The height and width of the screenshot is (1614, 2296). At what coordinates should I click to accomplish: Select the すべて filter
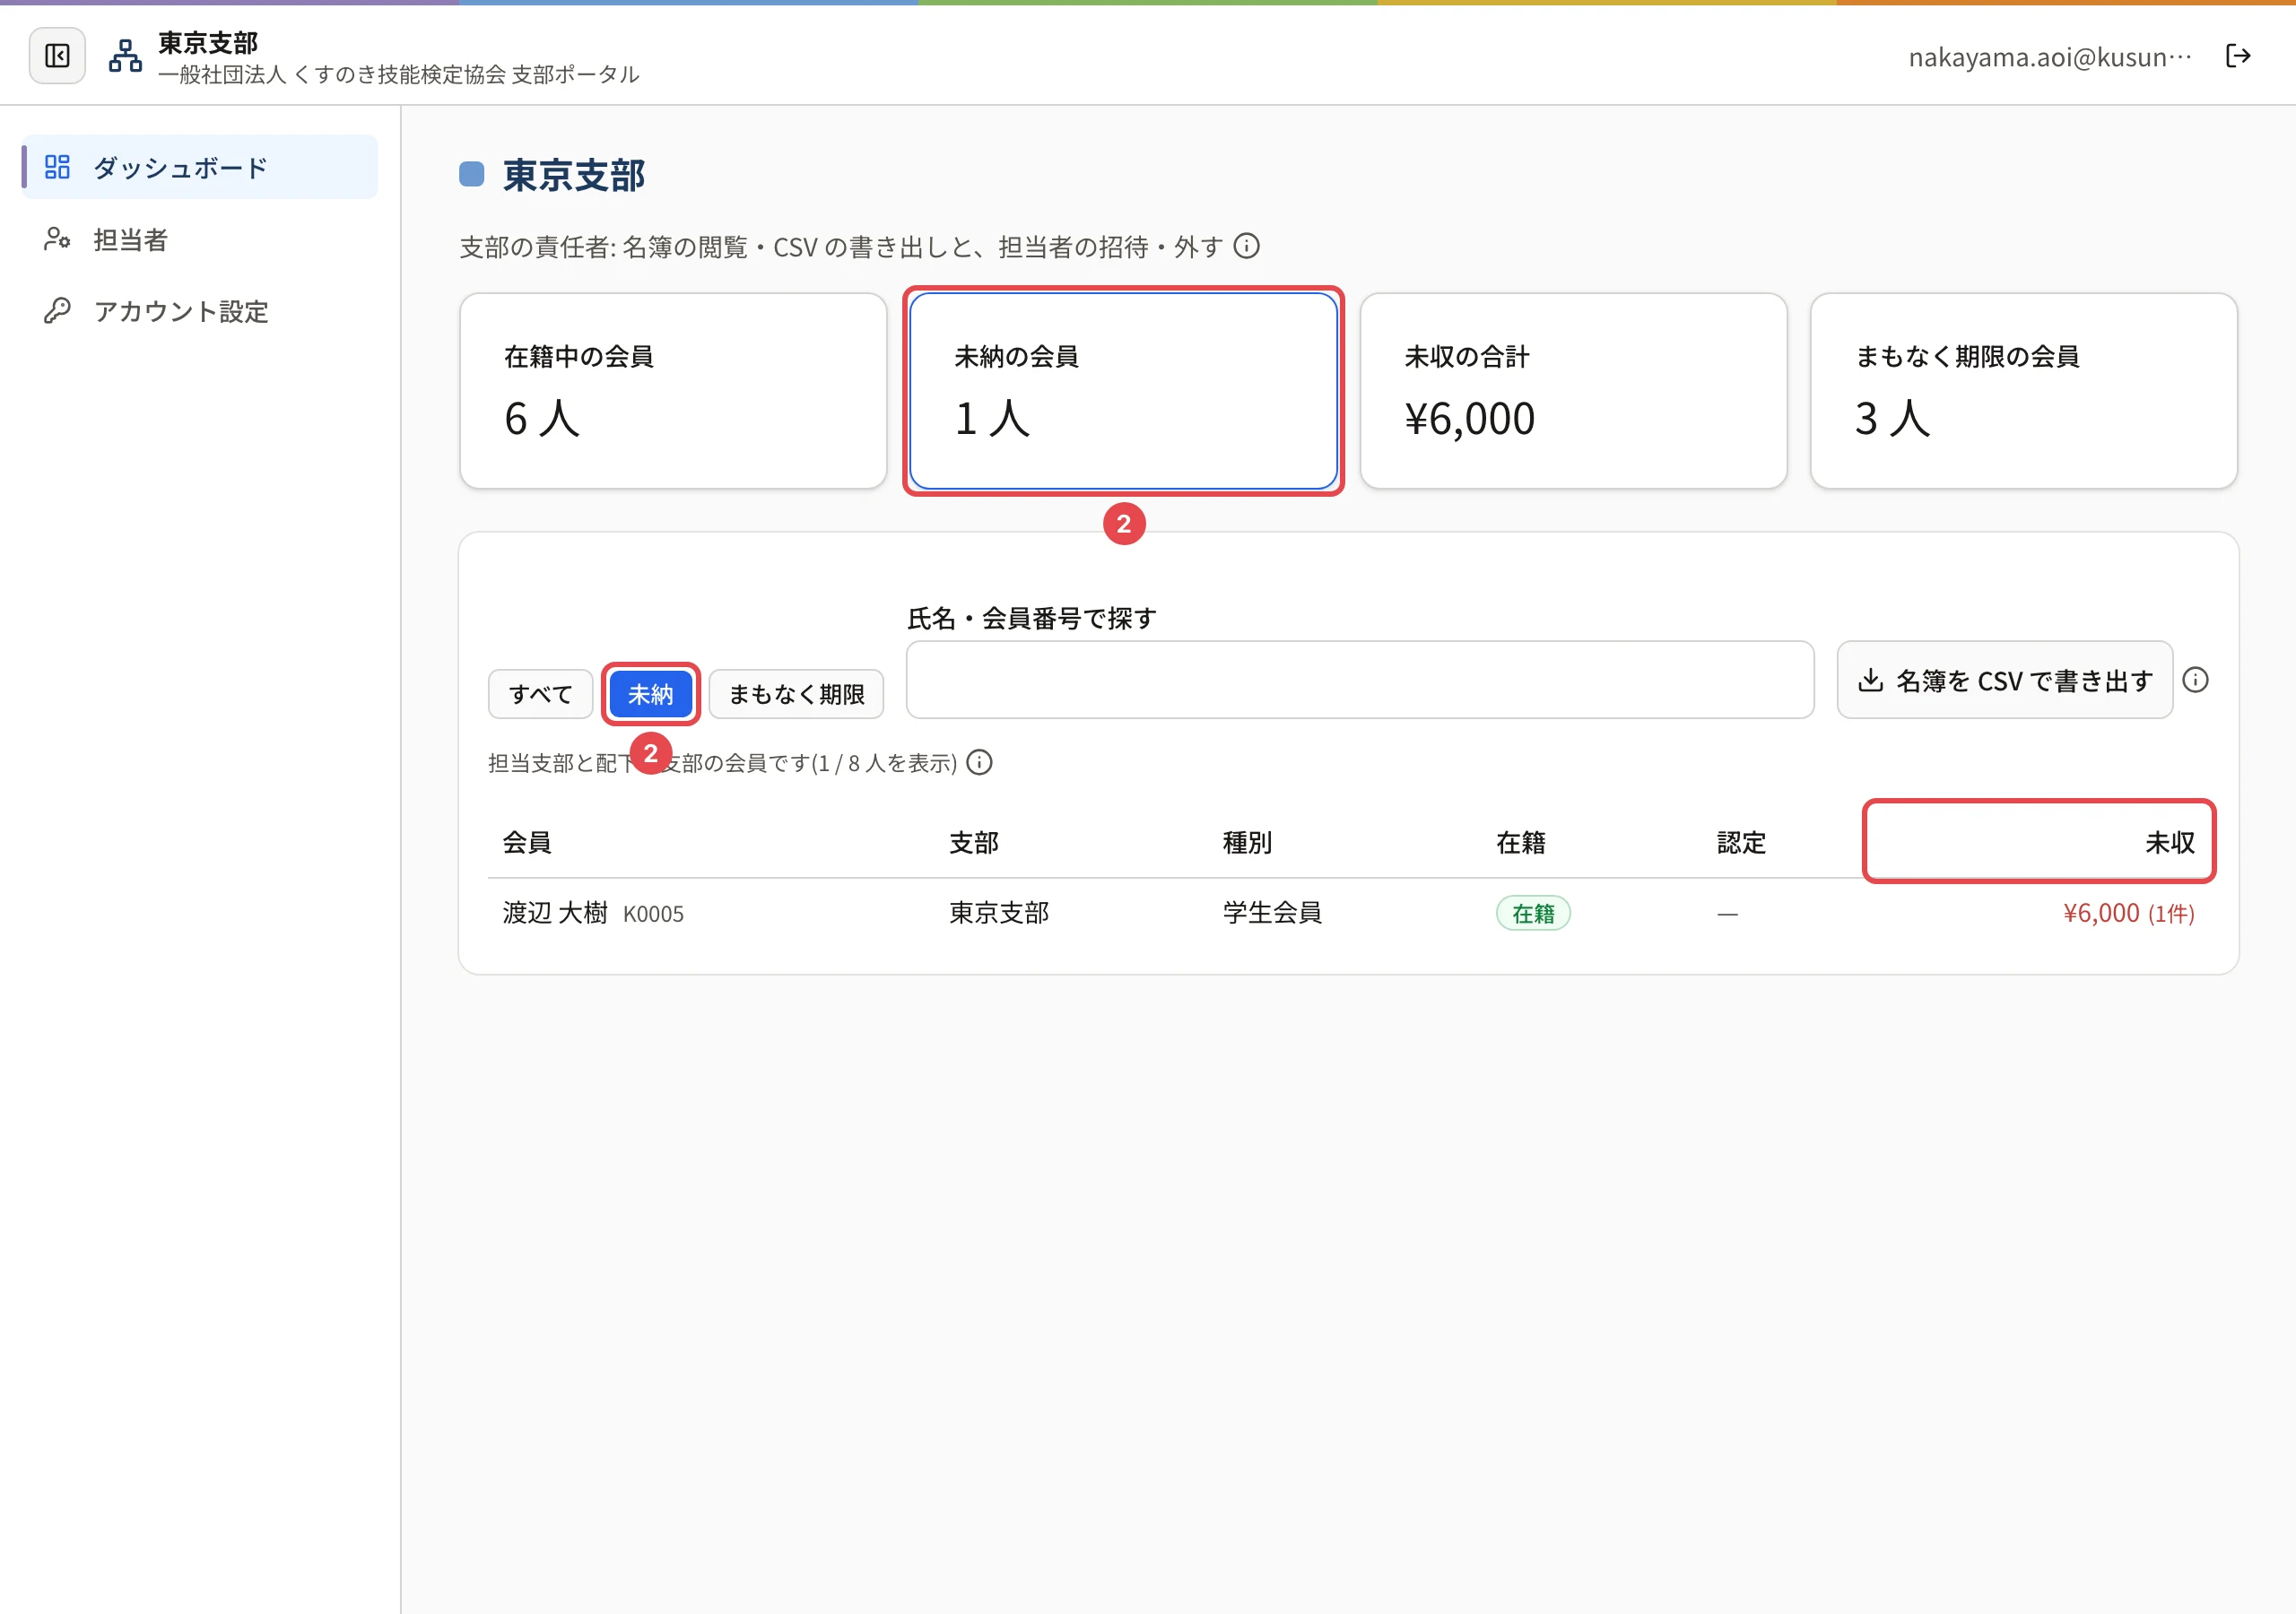(x=541, y=694)
